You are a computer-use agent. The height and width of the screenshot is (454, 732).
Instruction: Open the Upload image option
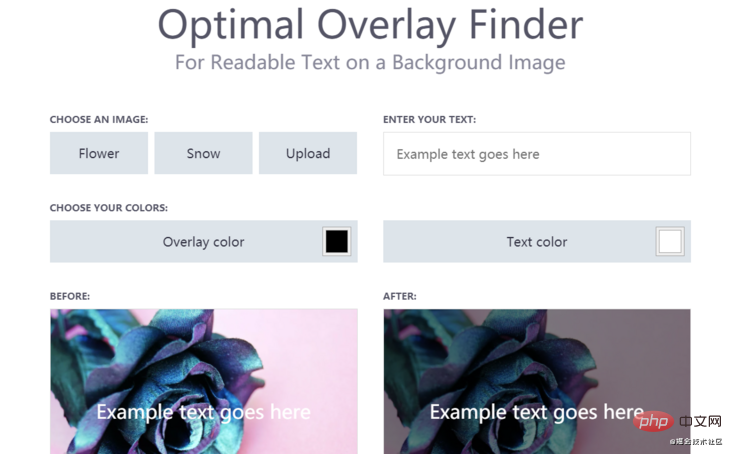(308, 153)
